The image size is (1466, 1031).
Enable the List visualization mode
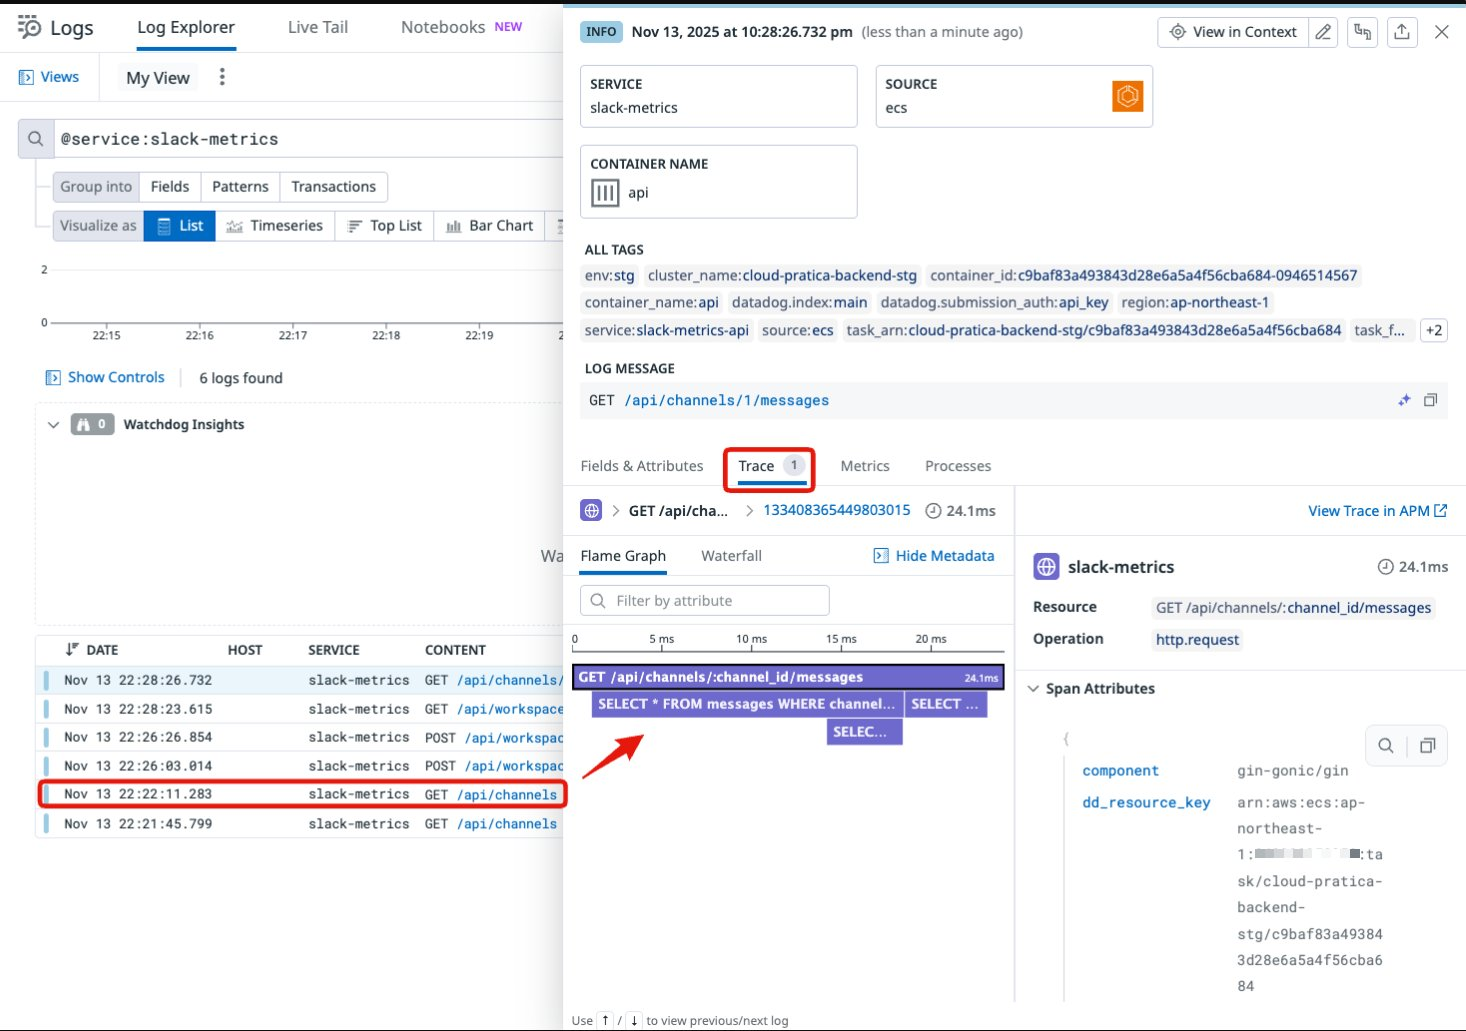coord(179,225)
